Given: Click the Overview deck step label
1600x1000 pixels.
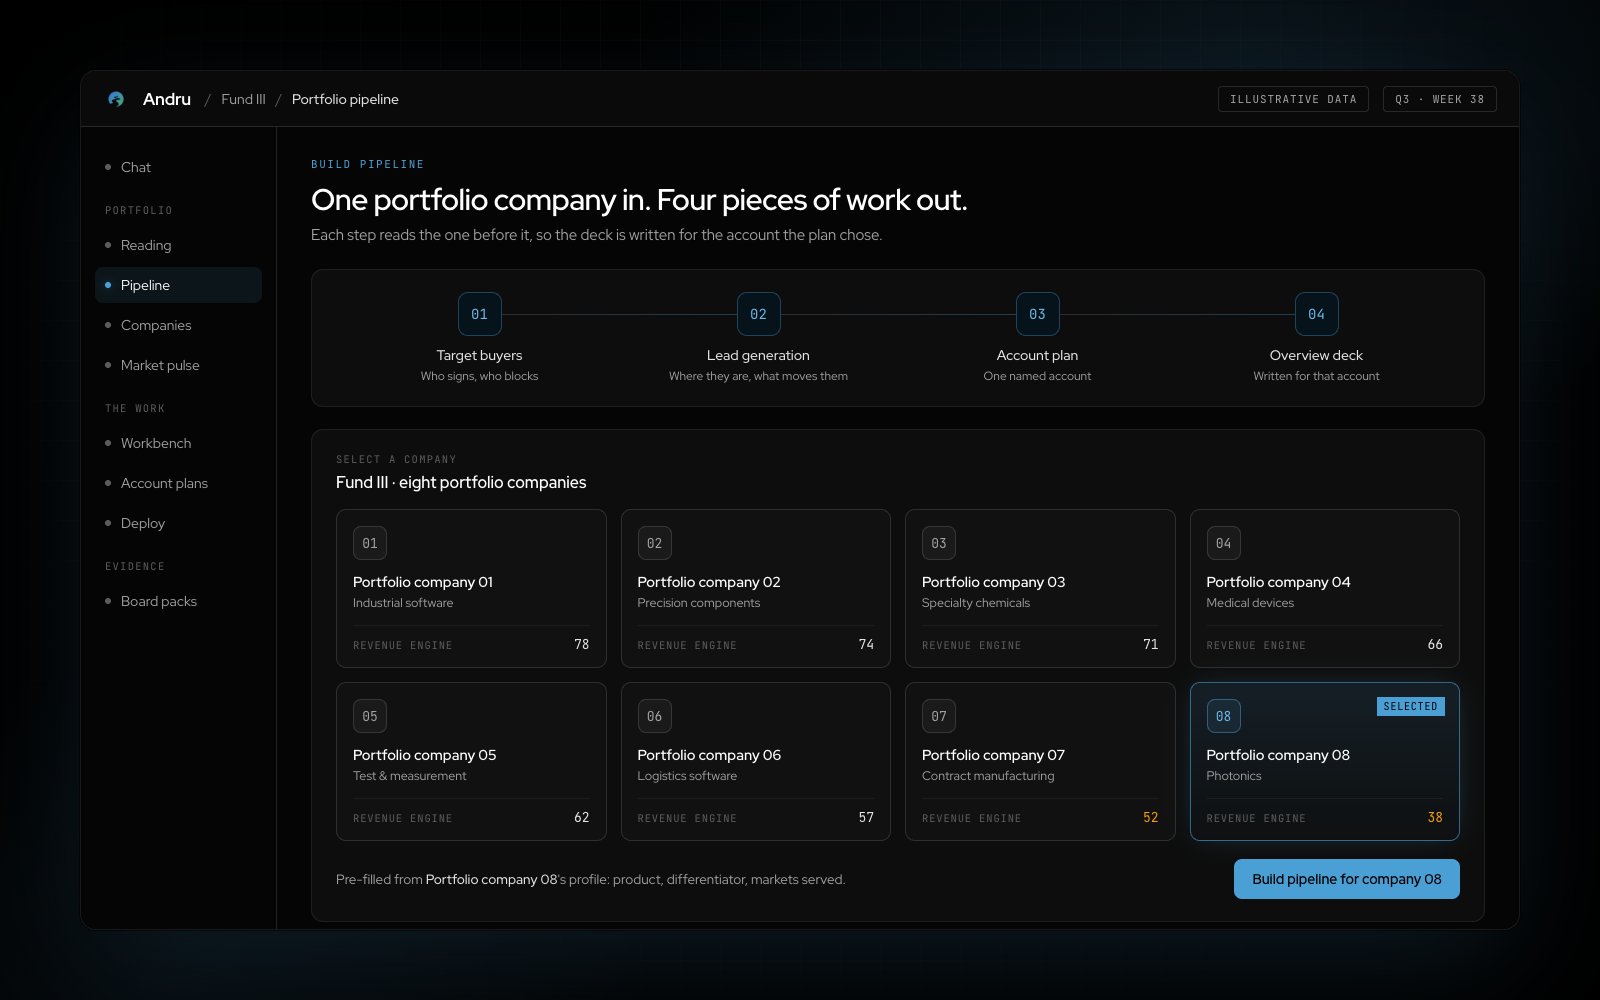Looking at the screenshot, I should (1316, 355).
